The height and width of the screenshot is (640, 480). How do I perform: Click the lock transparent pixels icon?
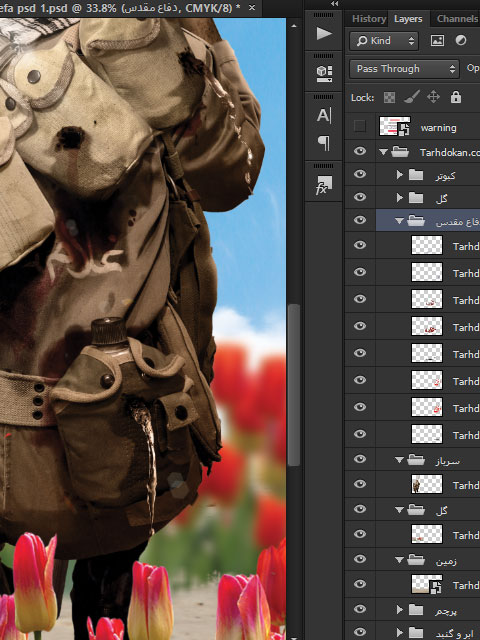point(389,97)
